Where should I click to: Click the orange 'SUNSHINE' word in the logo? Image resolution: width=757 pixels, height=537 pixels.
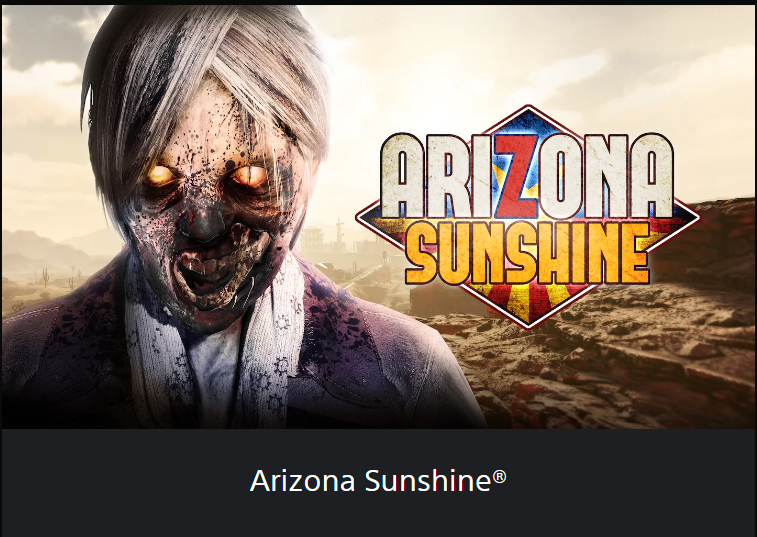tap(527, 253)
